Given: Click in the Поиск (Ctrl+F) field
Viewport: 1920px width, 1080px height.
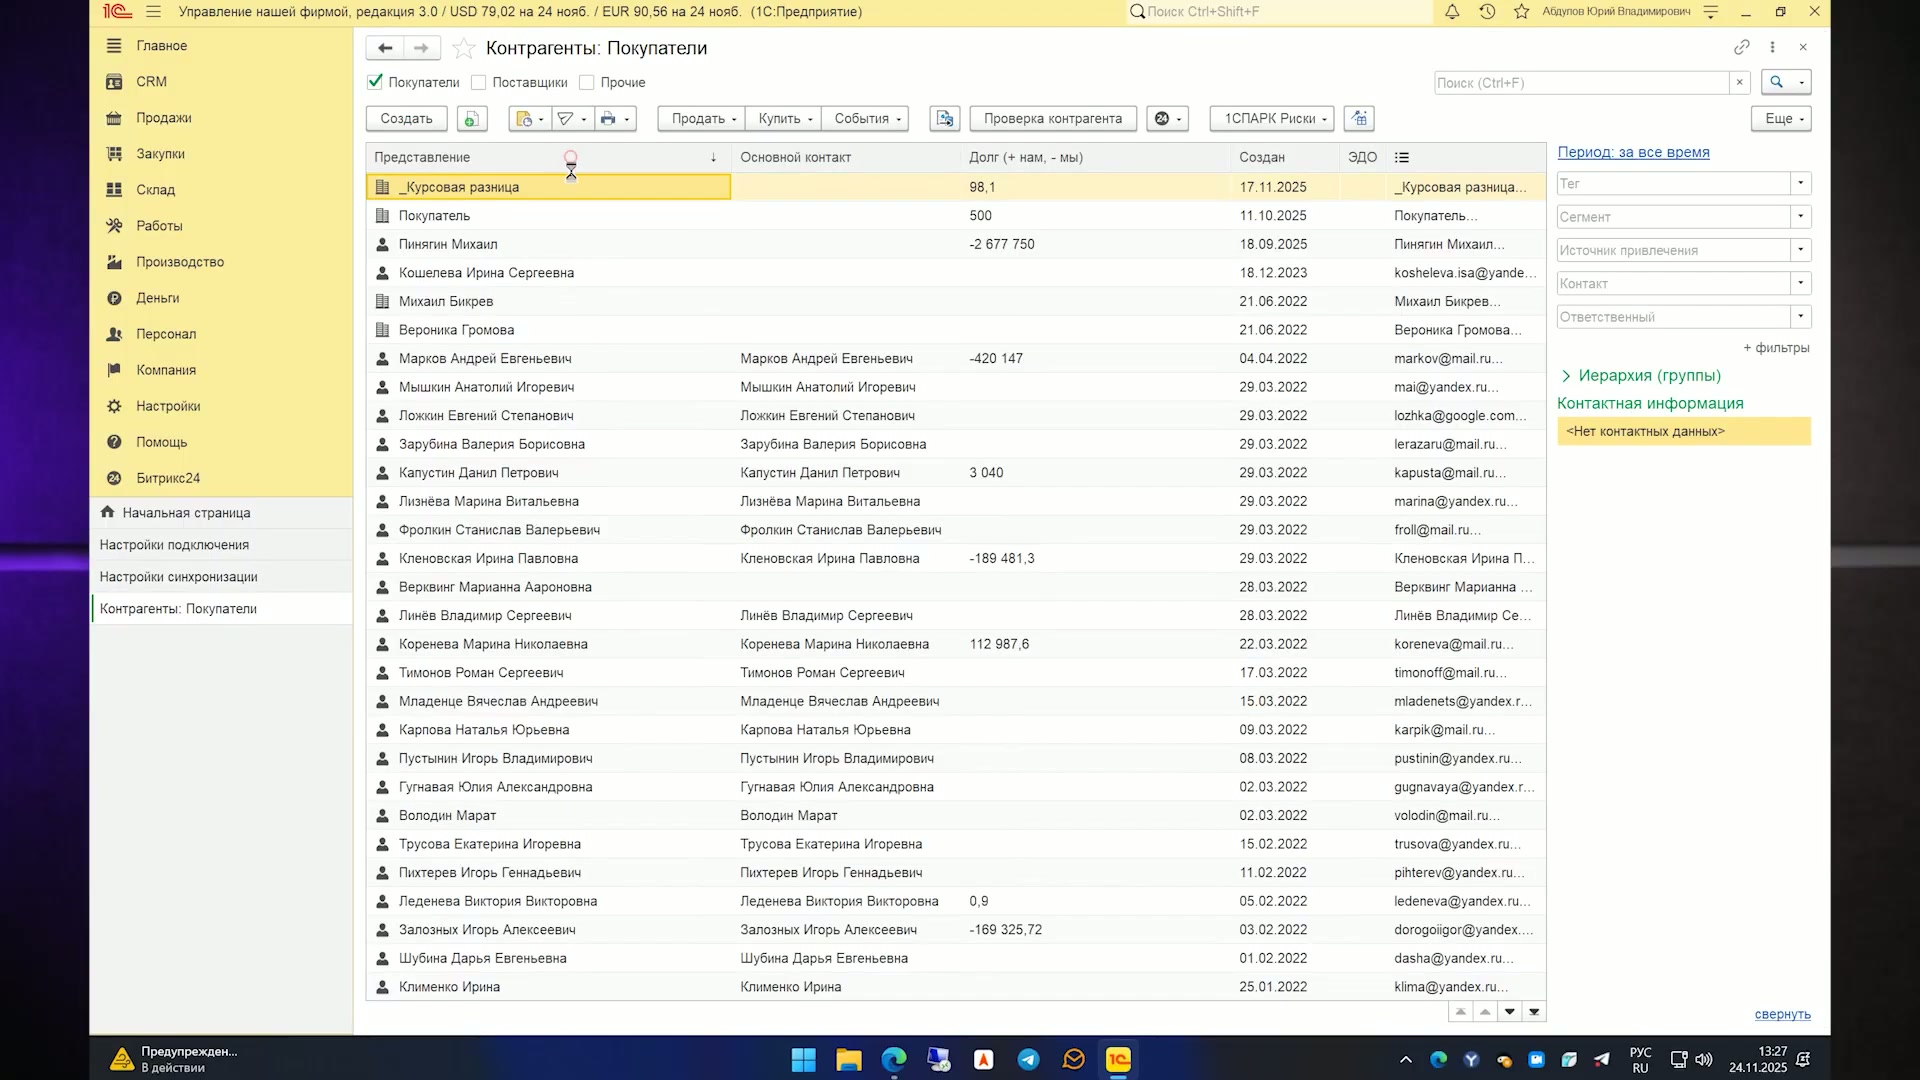Looking at the screenshot, I should click(1582, 83).
